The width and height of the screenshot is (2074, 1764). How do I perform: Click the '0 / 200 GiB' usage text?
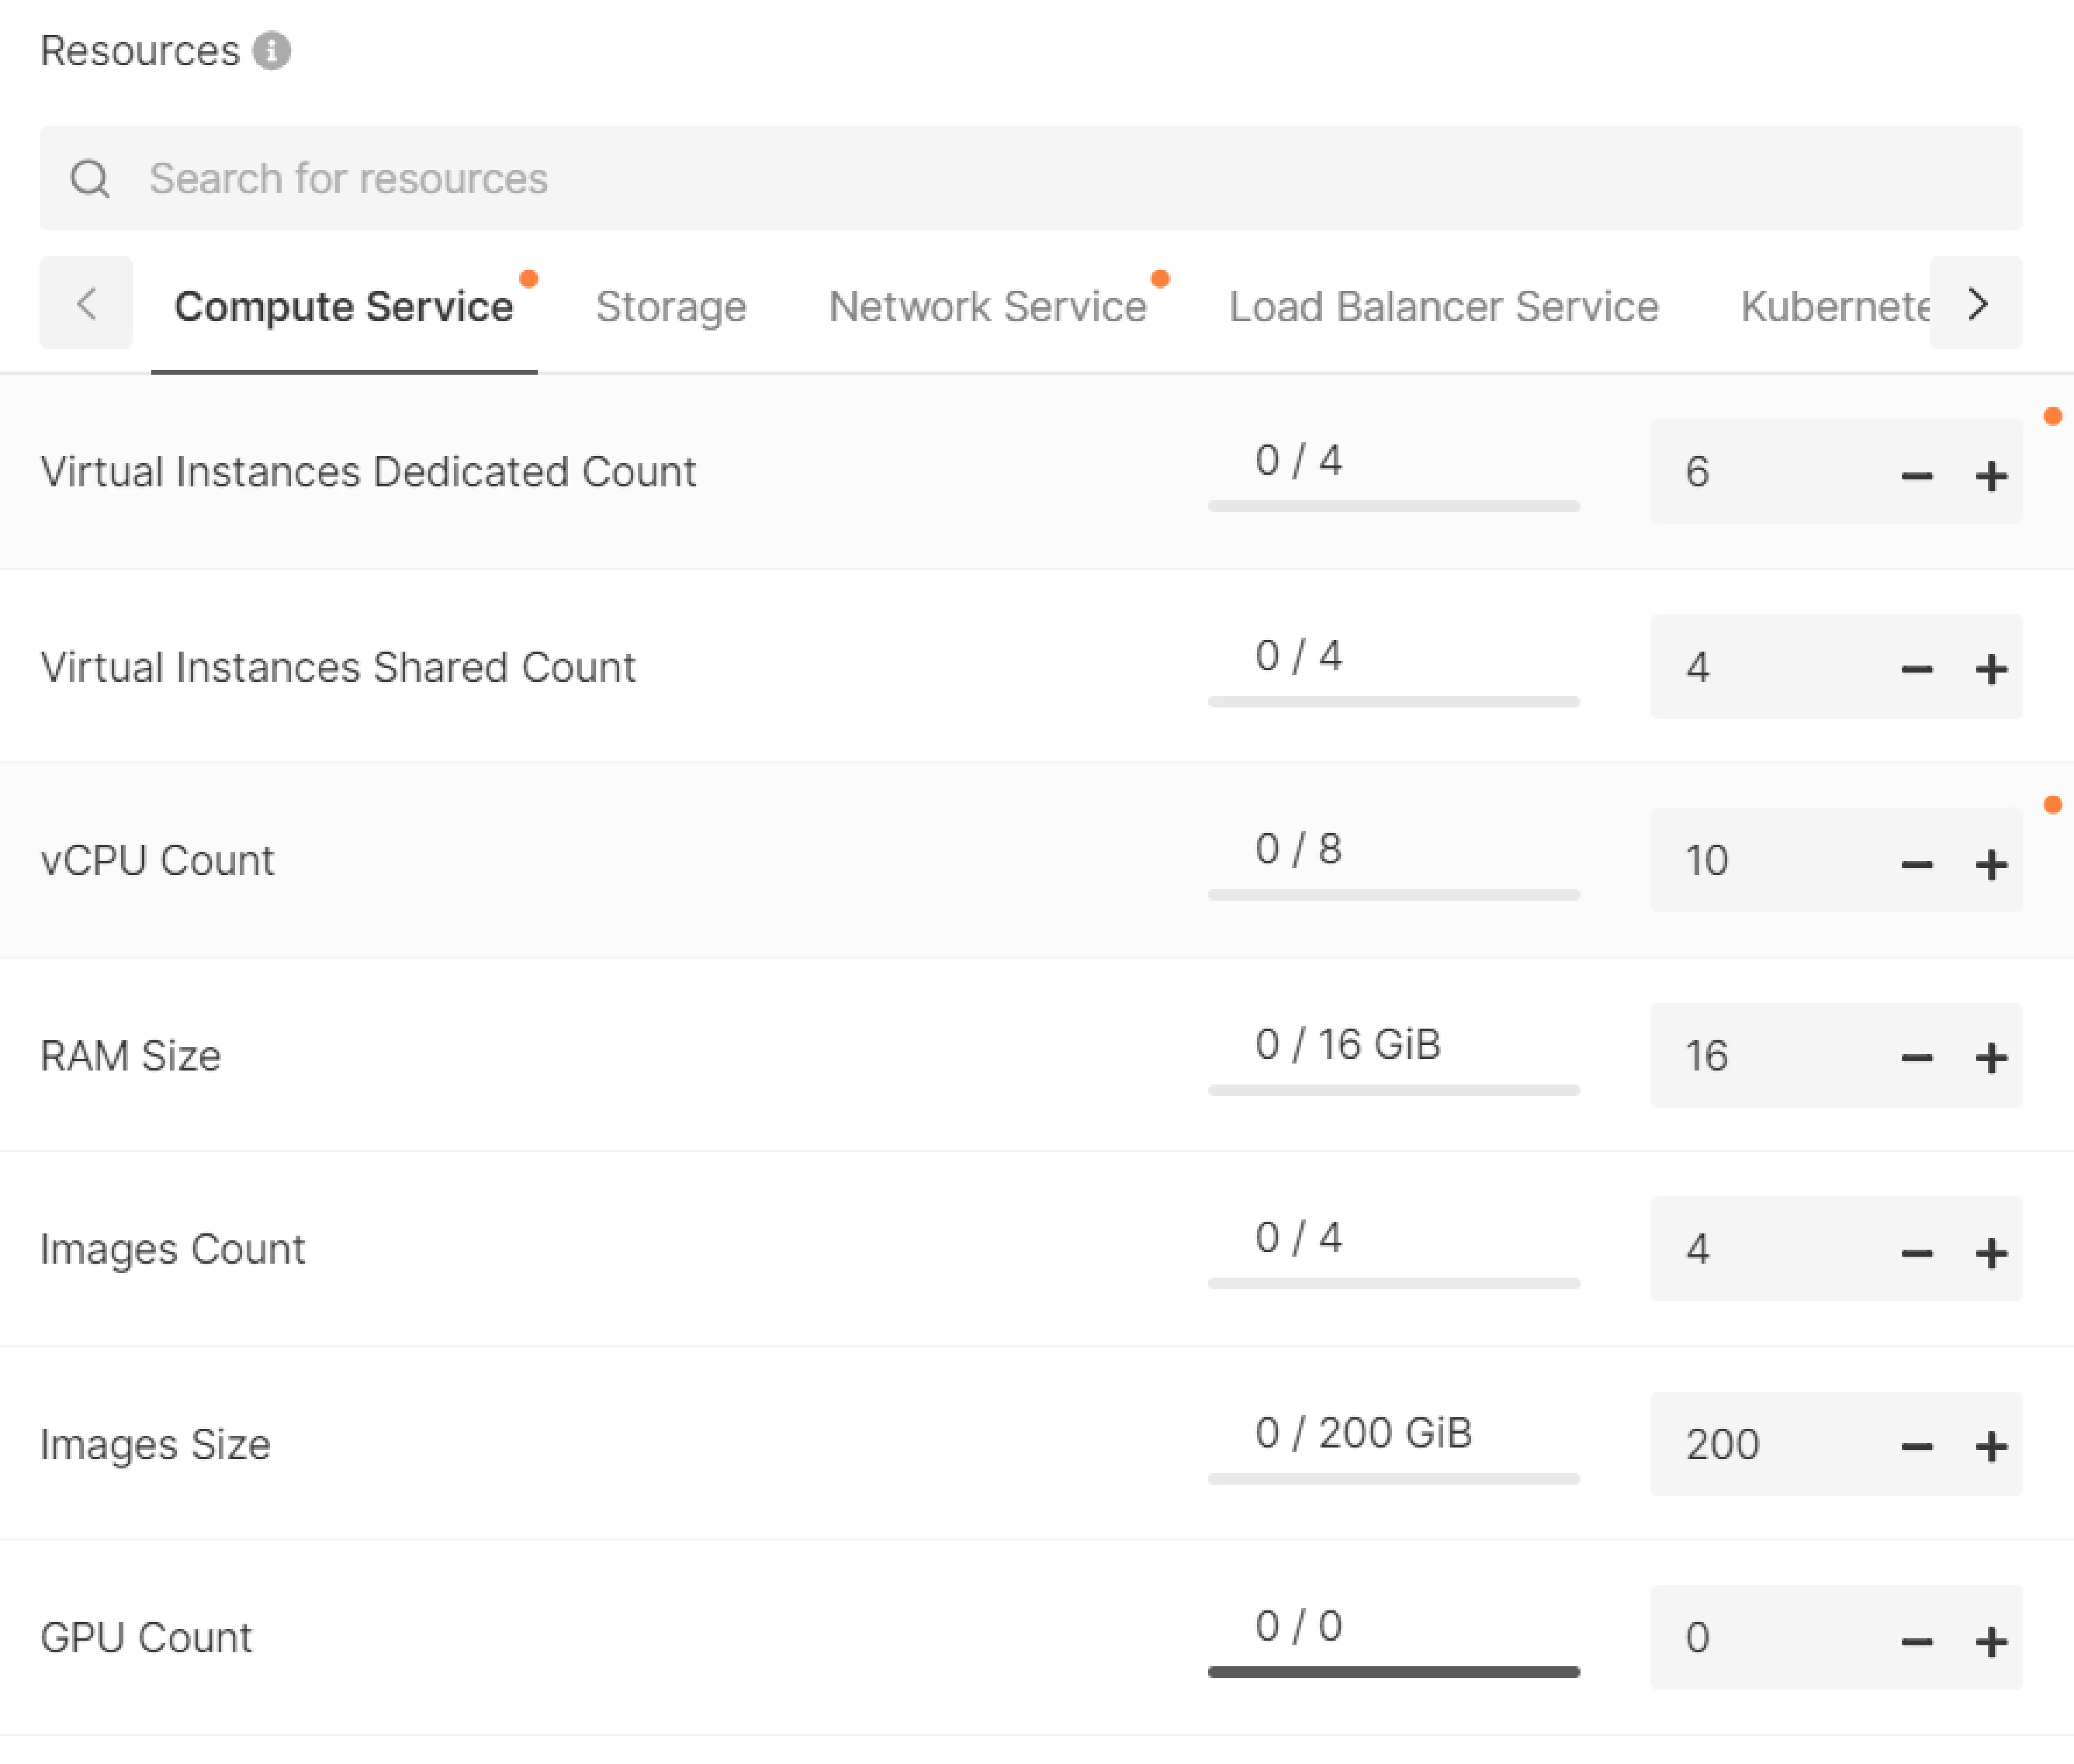click(1364, 1432)
